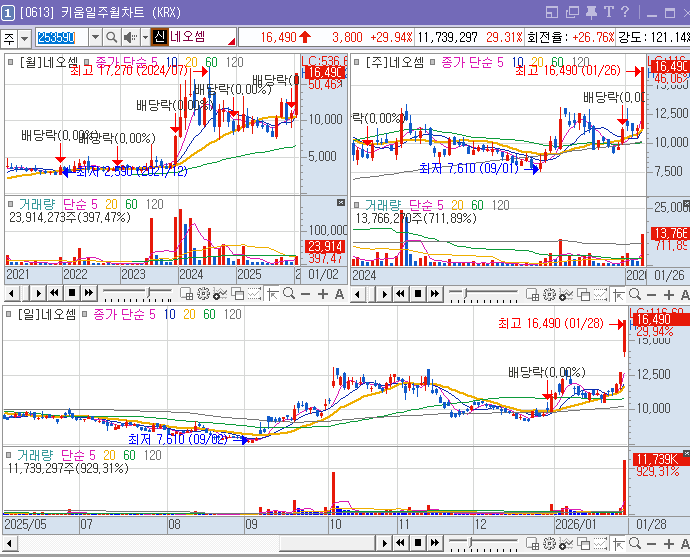Stop the daily chart playback

[418, 543]
